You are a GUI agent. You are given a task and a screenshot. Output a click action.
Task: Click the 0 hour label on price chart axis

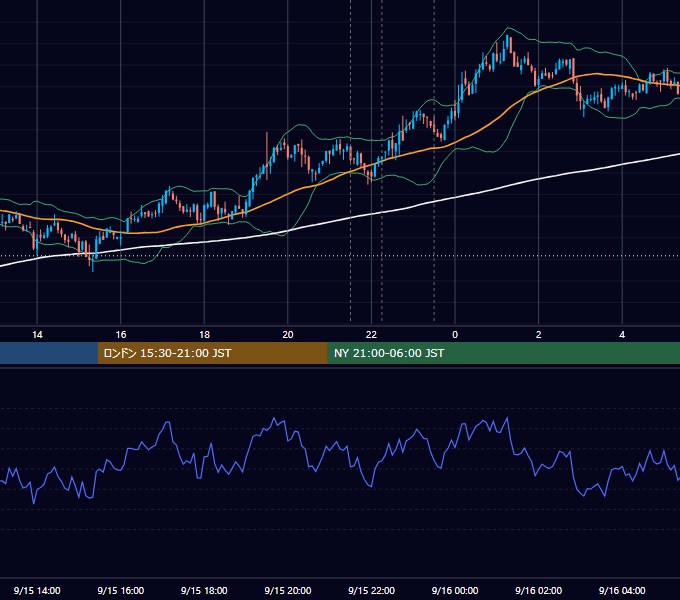tap(455, 335)
